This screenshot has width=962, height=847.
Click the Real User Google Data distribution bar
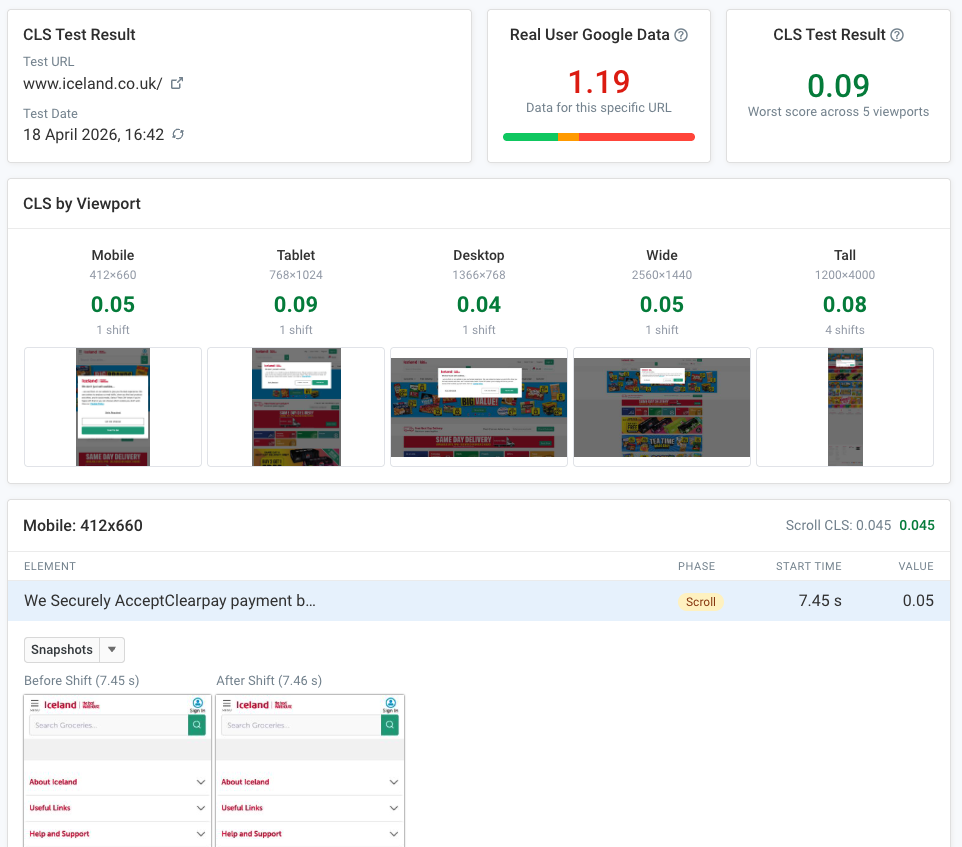tap(599, 137)
